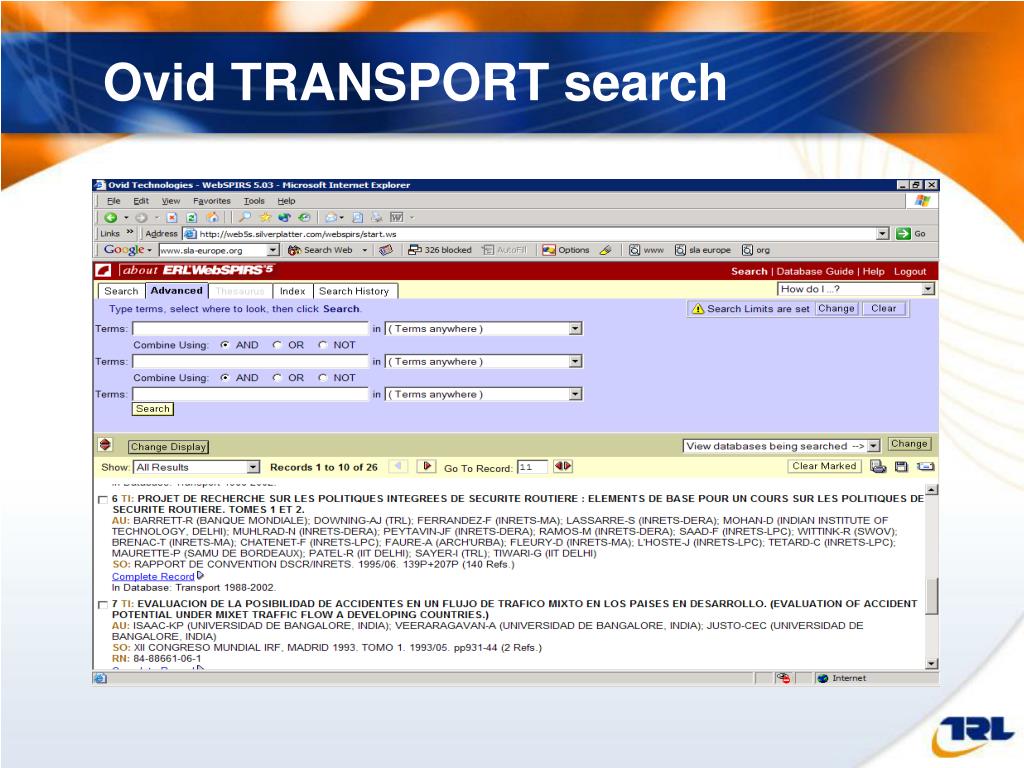Mark the checkbox for record 7
This screenshot has width=1024, height=768.
103,605
